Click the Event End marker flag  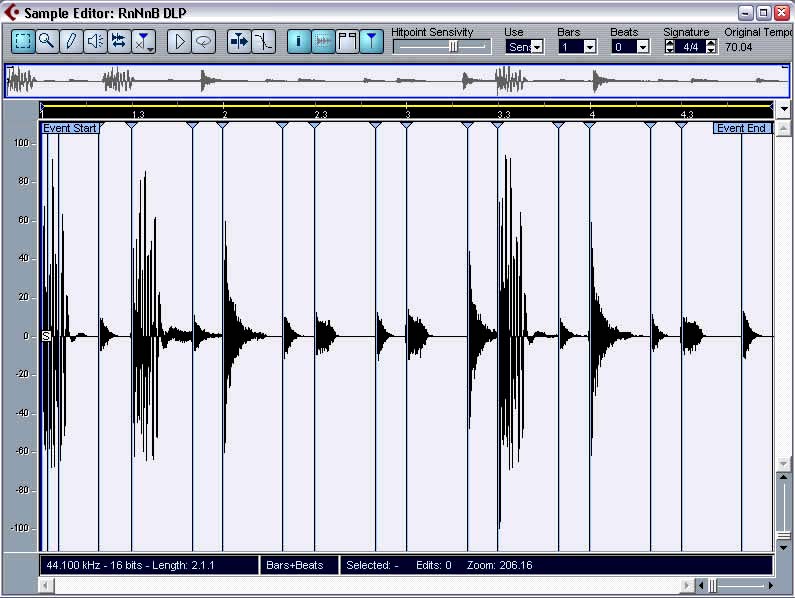pyautogui.click(x=742, y=128)
